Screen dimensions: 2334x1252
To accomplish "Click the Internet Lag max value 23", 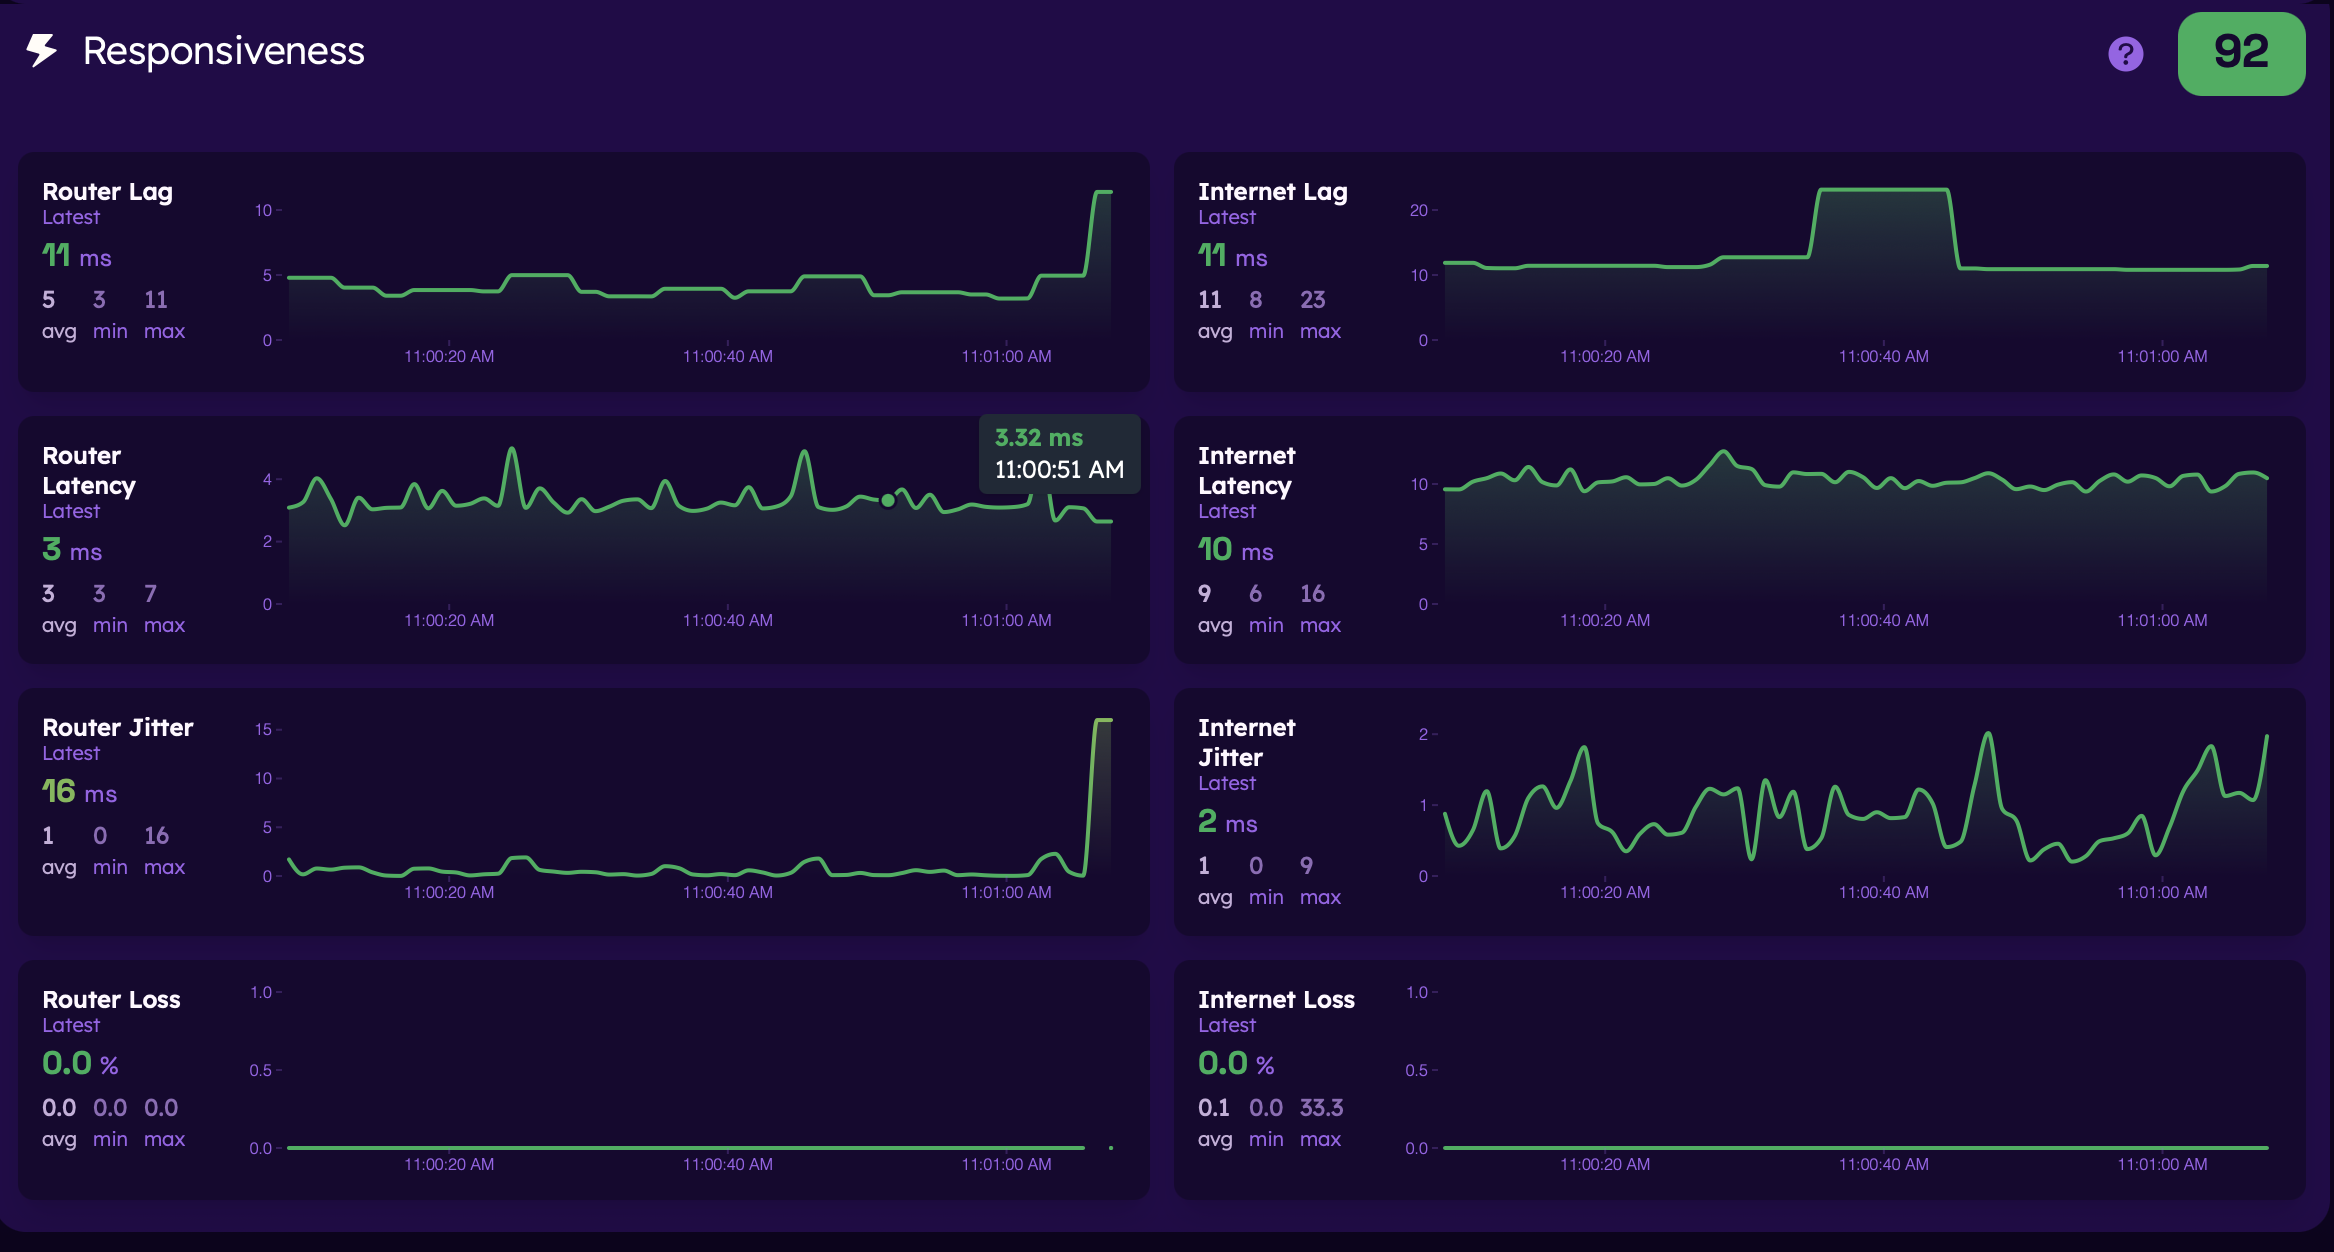I will click(x=1312, y=299).
